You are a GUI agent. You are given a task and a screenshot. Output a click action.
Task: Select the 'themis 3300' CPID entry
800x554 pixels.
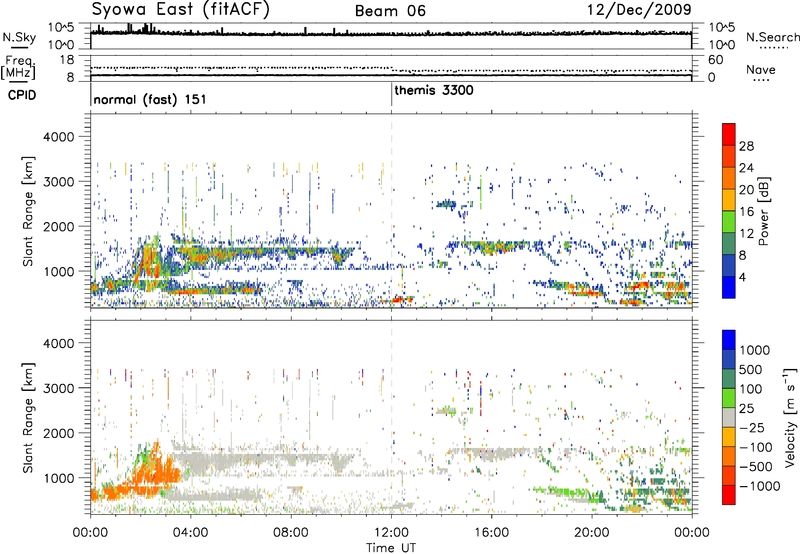(434, 90)
